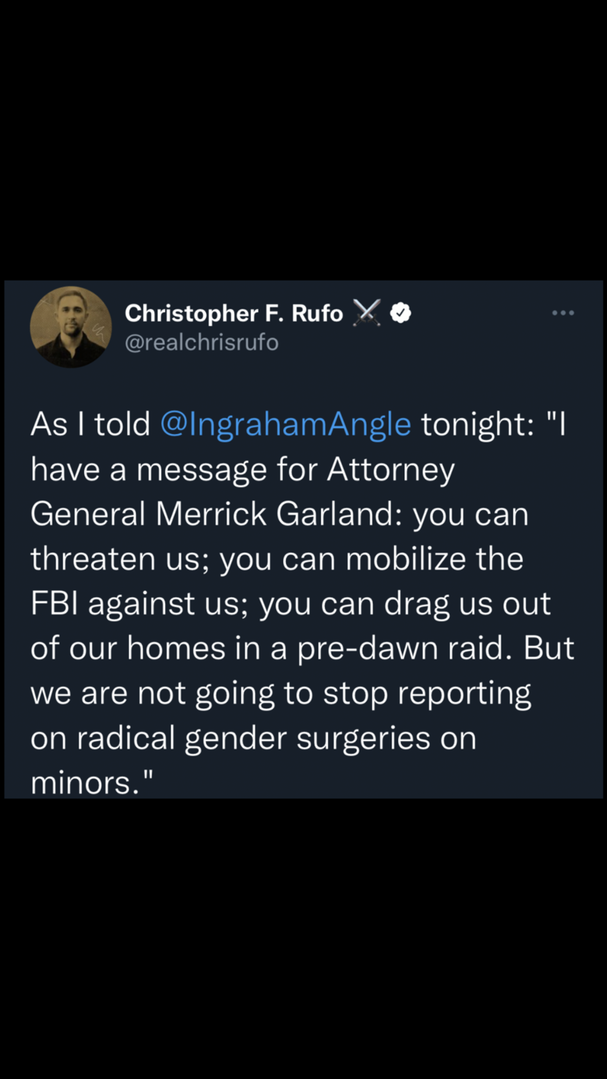Viewport: 607px width, 1079px height.
Task: Open the three-dot more options menu
Action: tap(563, 314)
